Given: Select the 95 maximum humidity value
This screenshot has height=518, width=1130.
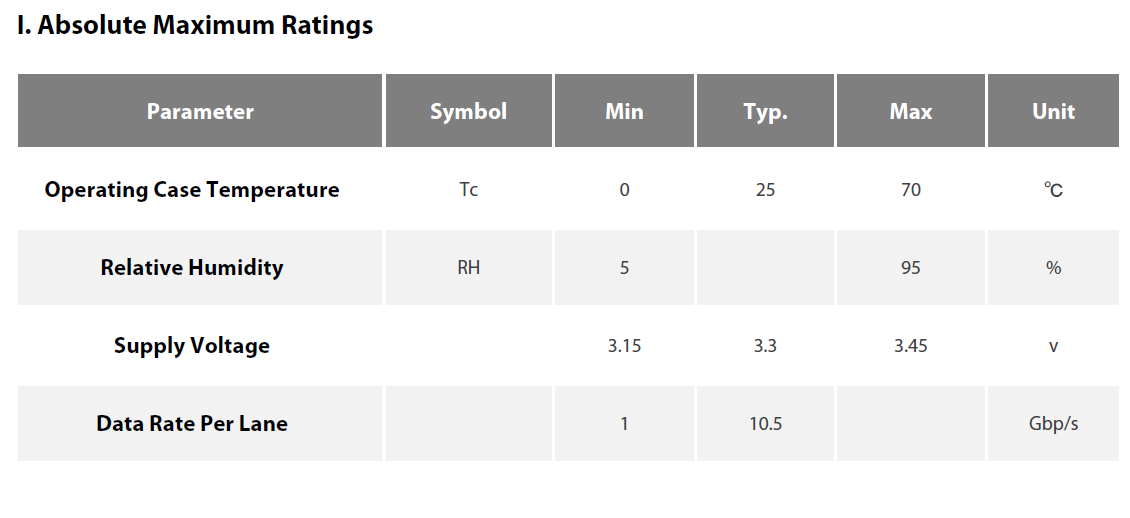Looking at the screenshot, I should (911, 268).
